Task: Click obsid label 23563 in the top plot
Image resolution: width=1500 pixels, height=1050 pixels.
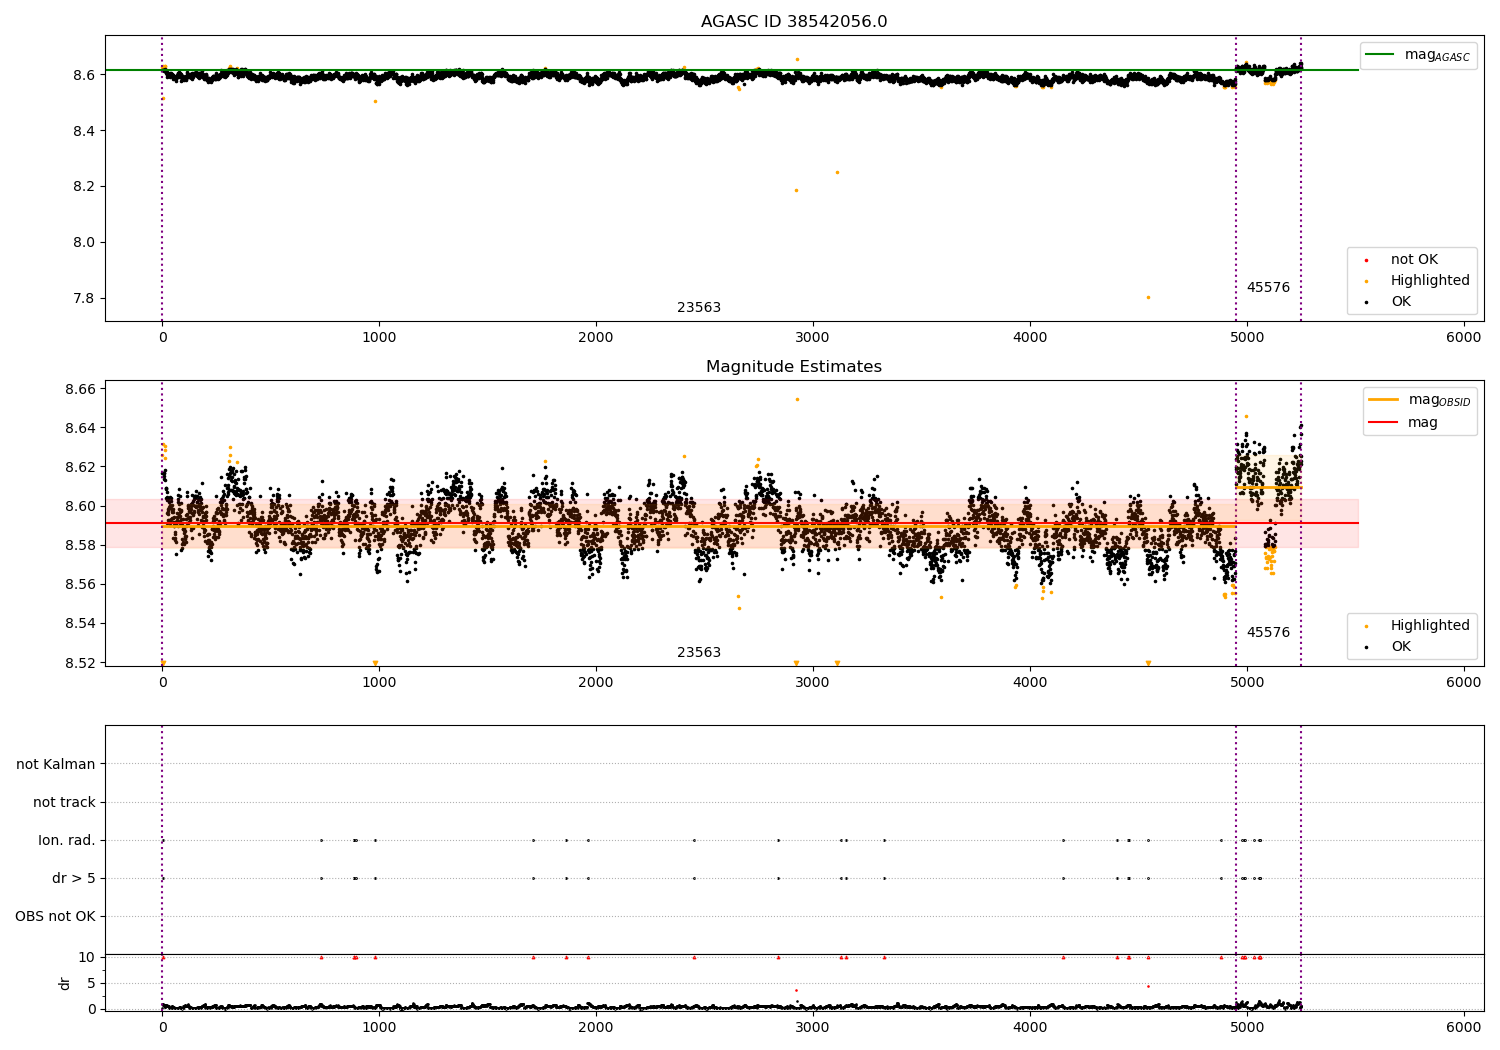Action: click(699, 308)
